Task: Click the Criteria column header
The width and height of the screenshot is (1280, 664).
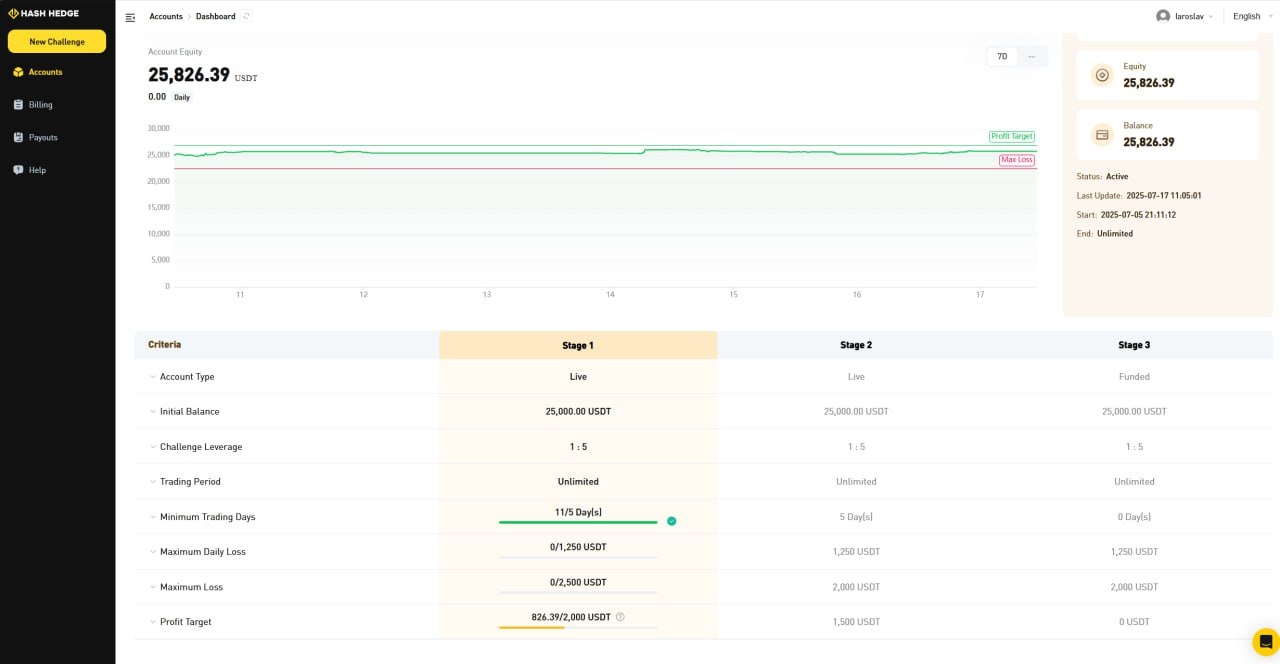Action: [165, 344]
